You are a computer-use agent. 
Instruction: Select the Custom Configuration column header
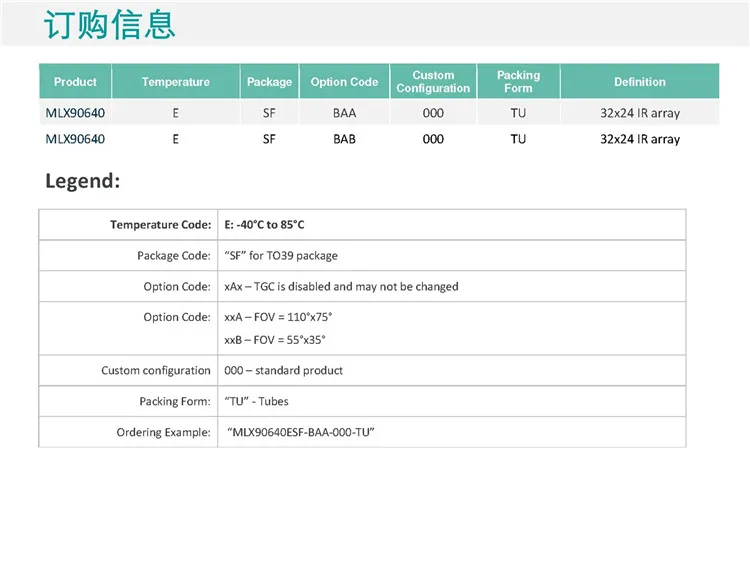(433, 82)
